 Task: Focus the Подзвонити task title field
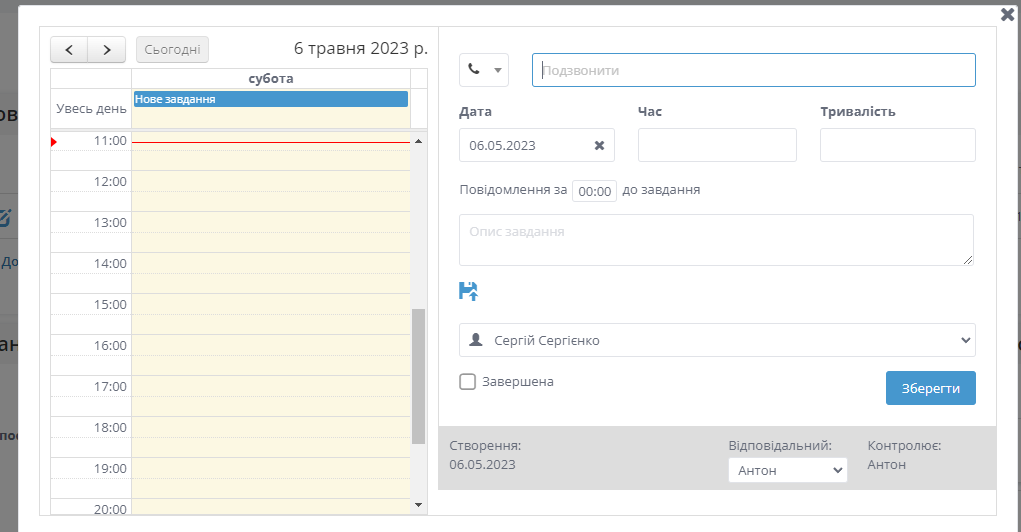(753, 70)
